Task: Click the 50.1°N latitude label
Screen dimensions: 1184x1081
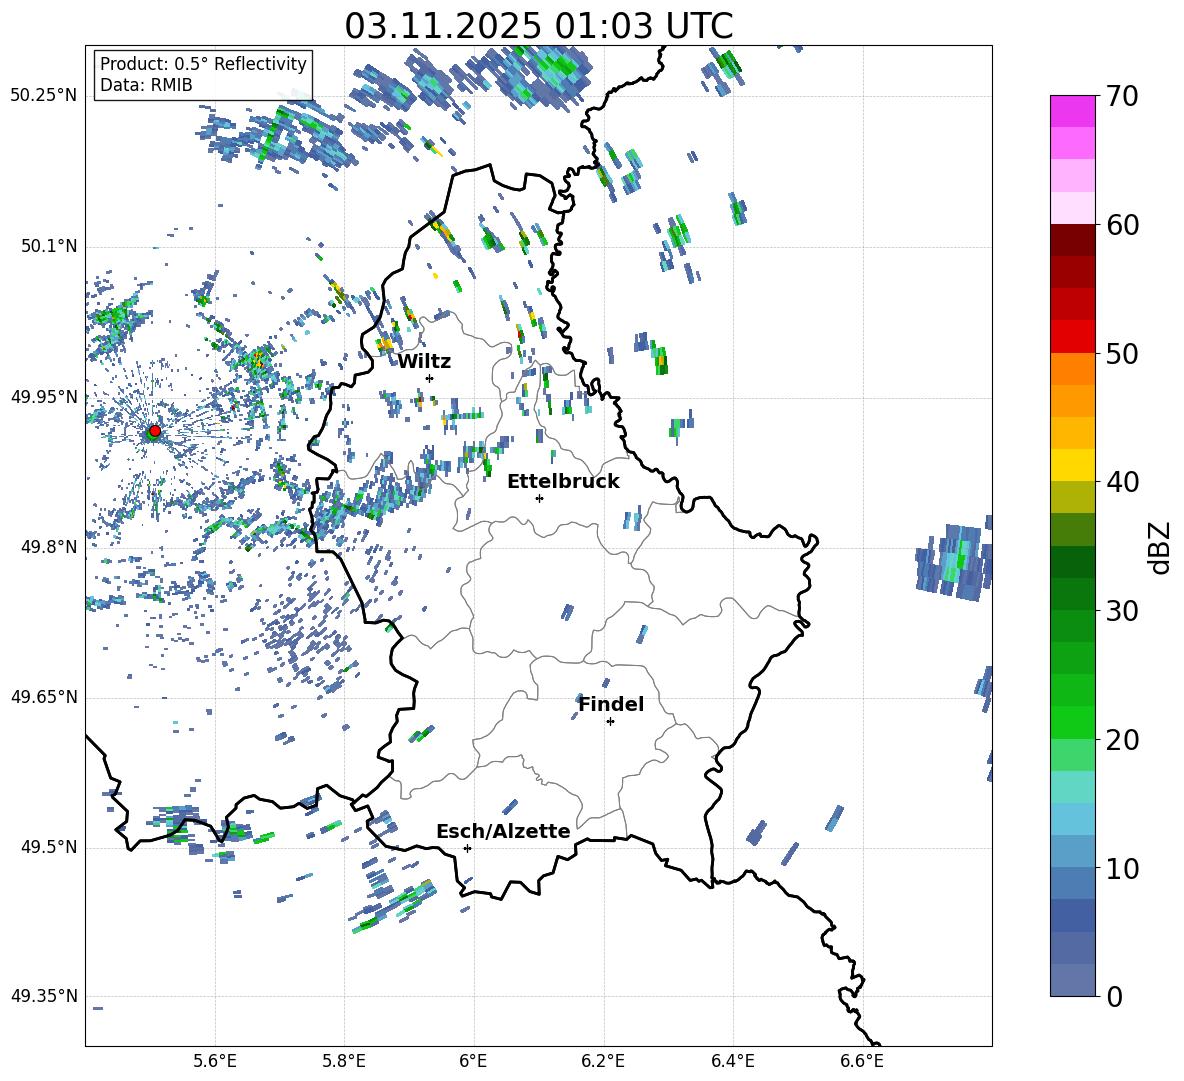Action: 48,247
